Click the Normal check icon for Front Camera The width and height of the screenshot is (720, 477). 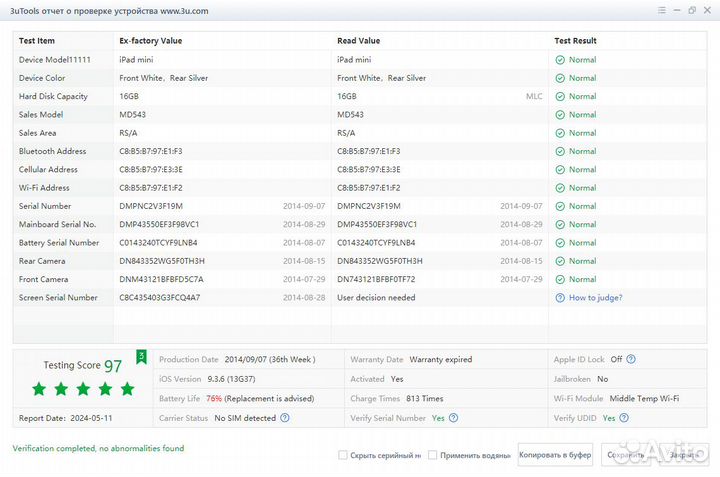[560, 279]
